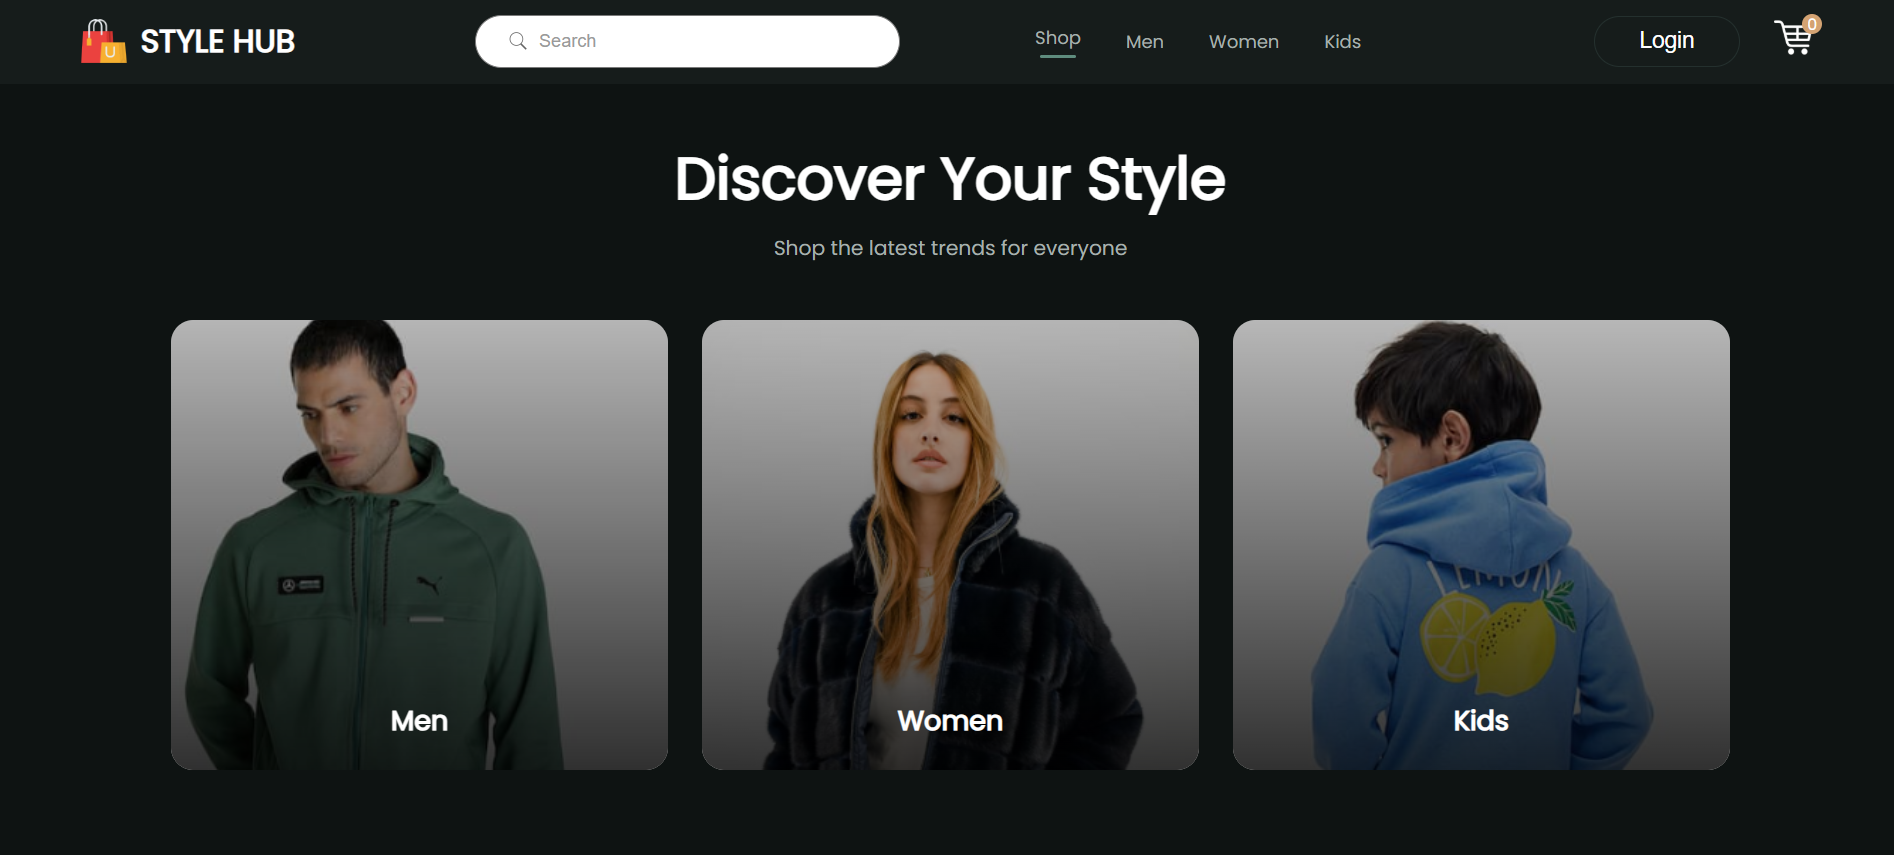Click the Kids label on the blue hoodie card
This screenshot has height=855, width=1894.
click(x=1480, y=721)
